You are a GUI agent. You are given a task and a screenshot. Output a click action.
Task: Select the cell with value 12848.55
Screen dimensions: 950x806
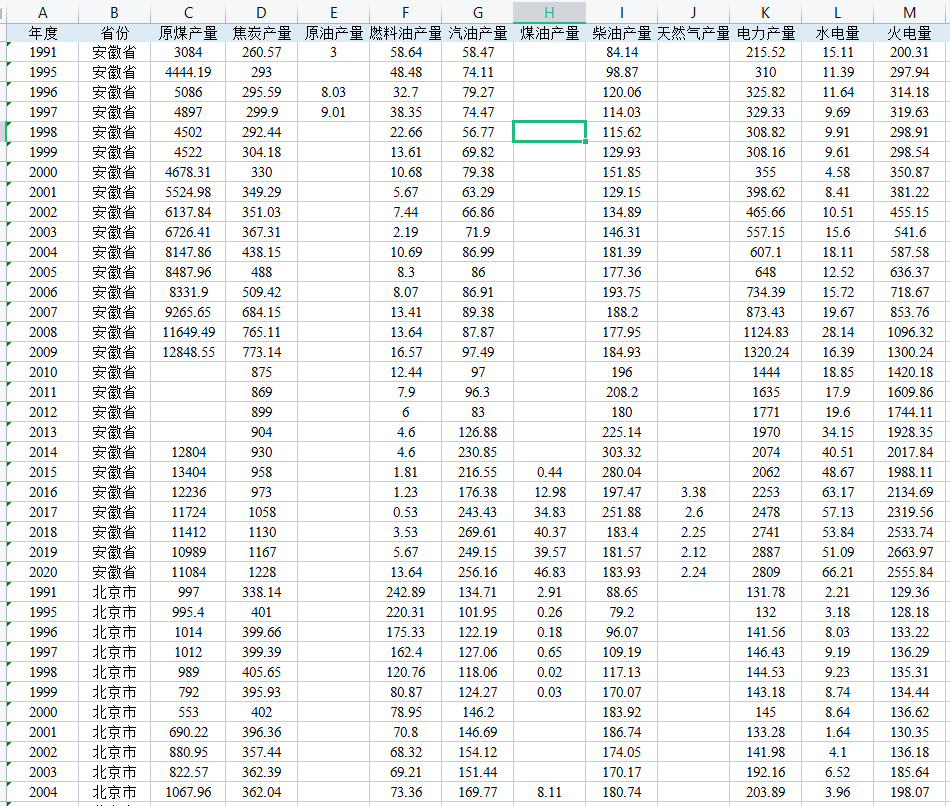188,352
